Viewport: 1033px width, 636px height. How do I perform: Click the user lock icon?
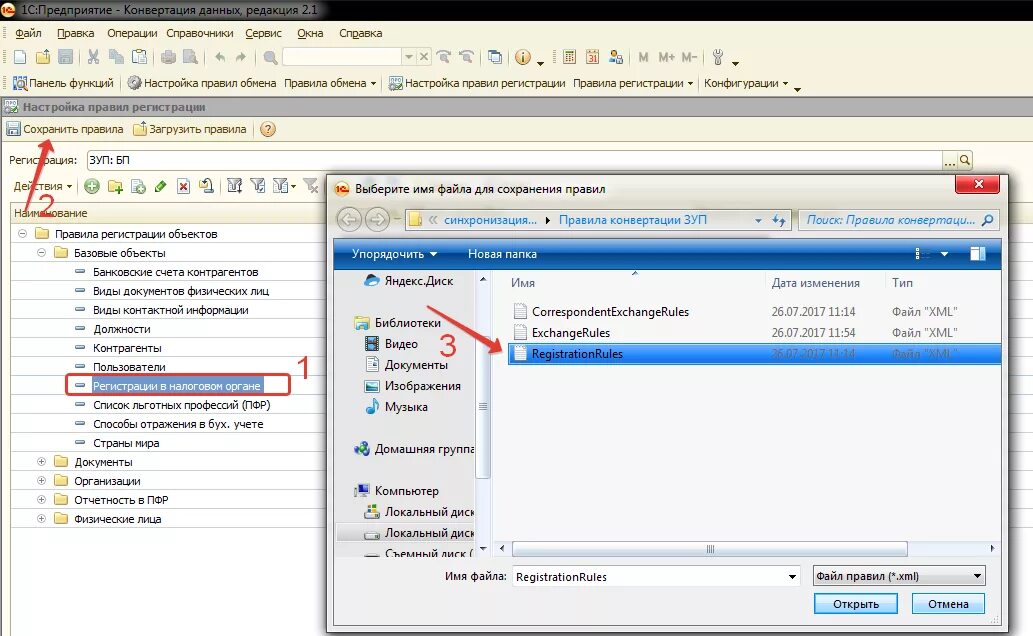(x=616, y=57)
